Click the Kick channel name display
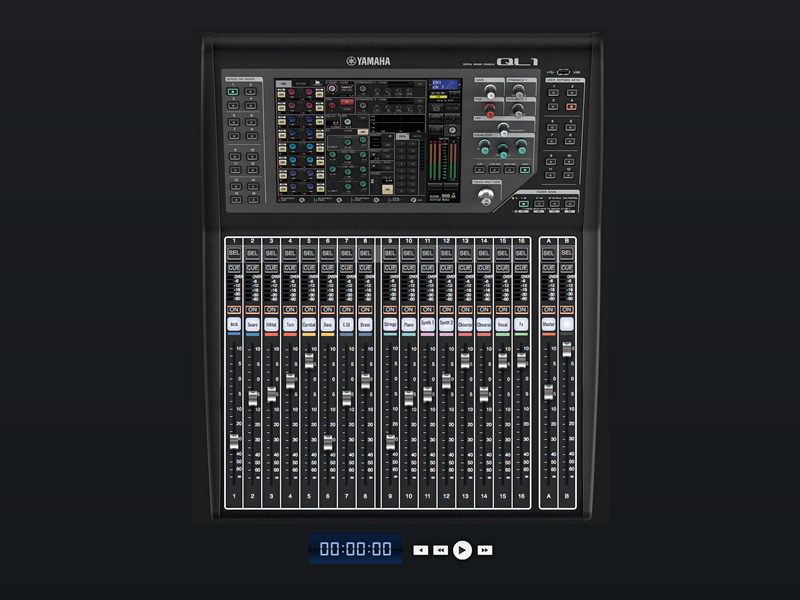Screen dimensions: 800x600 [234, 324]
